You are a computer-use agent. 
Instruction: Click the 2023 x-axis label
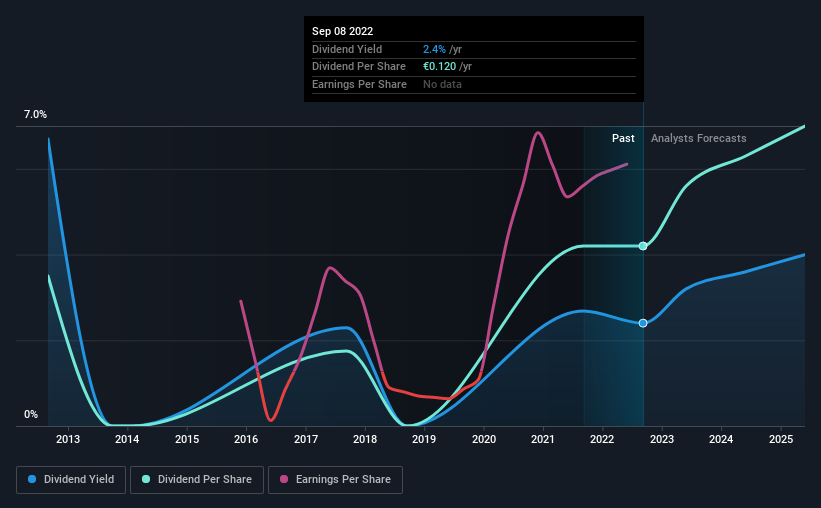coord(662,439)
